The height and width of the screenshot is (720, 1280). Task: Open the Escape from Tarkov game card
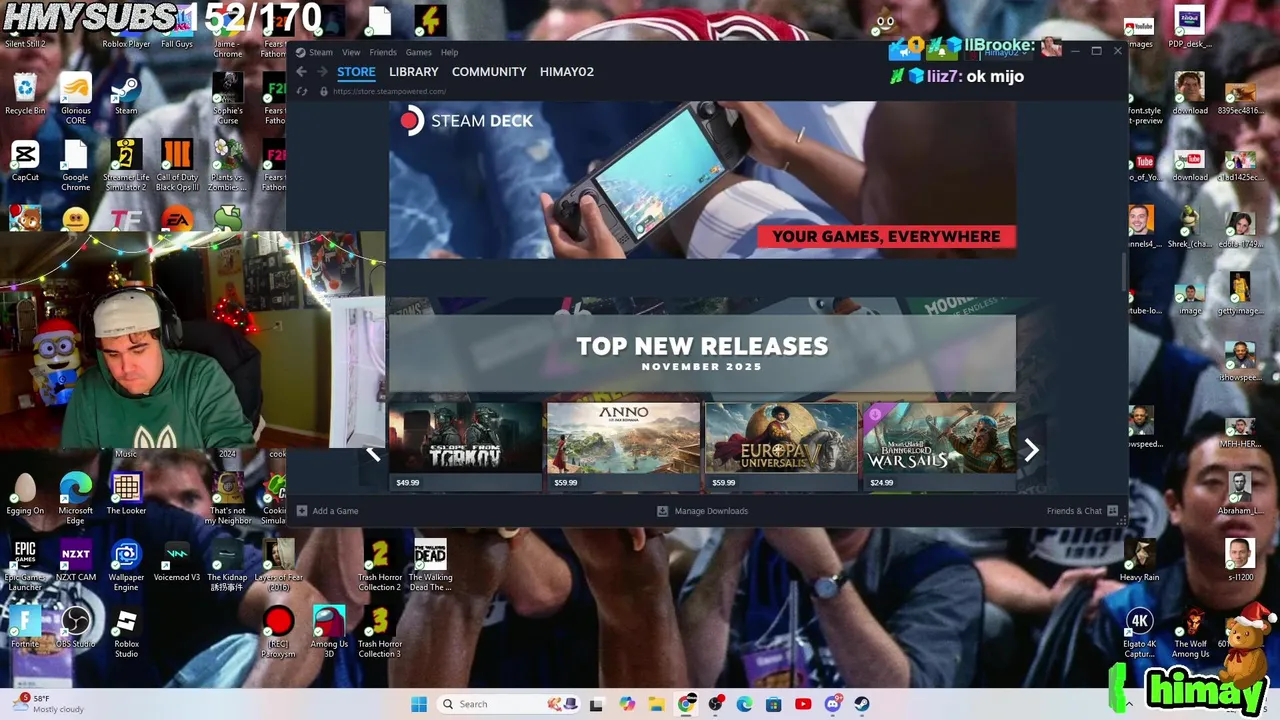coord(465,447)
